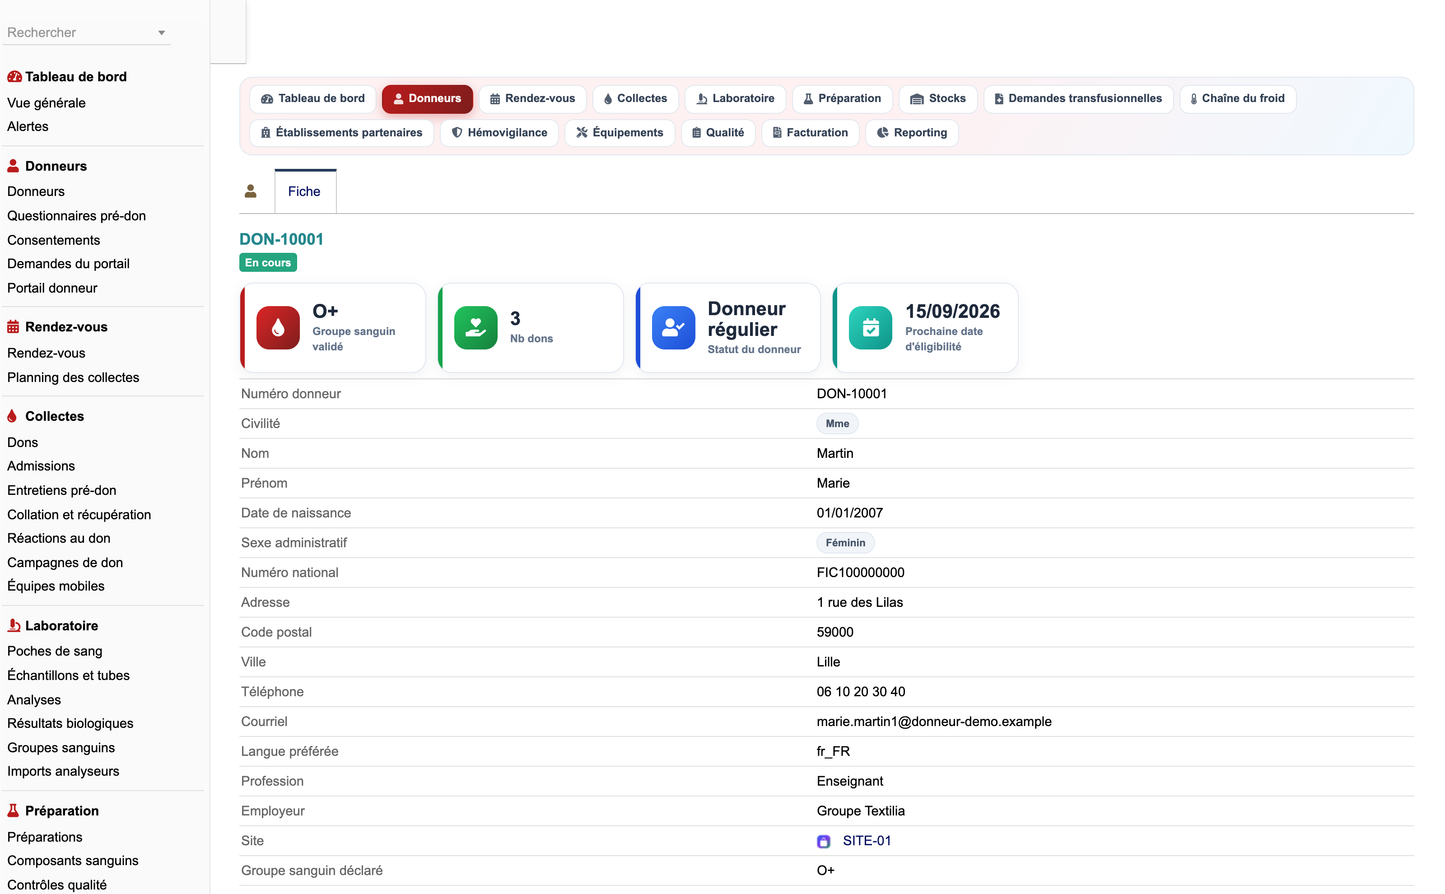Open Dons in sidebar

[23, 442]
